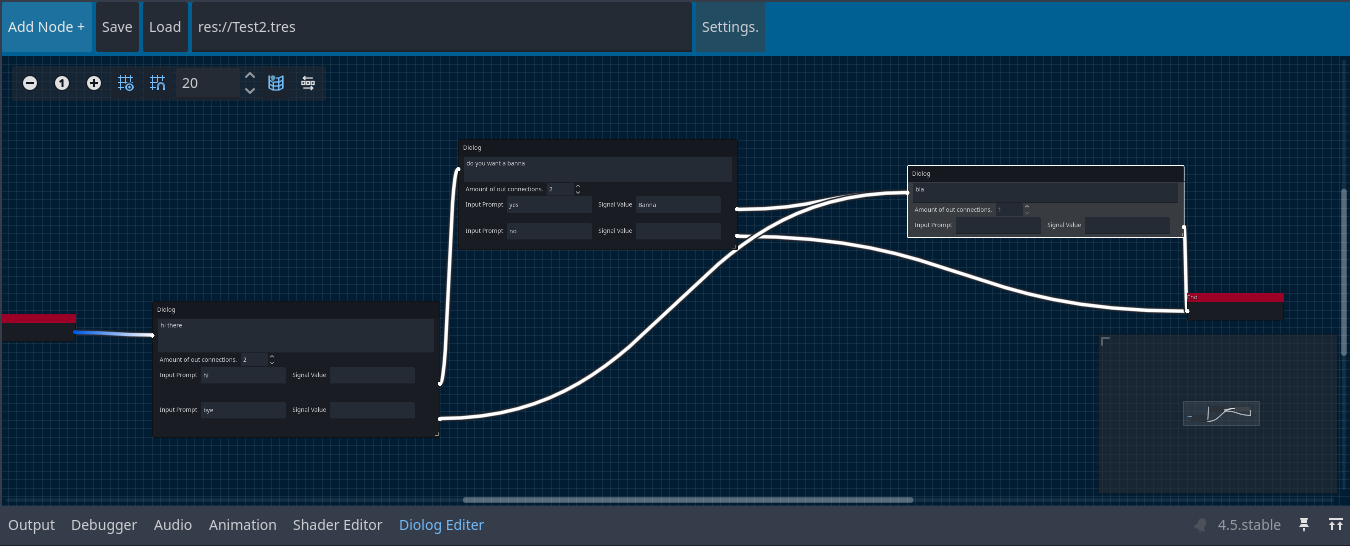Open the Add Node + menu
The height and width of the screenshot is (546, 1350).
(x=46, y=27)
